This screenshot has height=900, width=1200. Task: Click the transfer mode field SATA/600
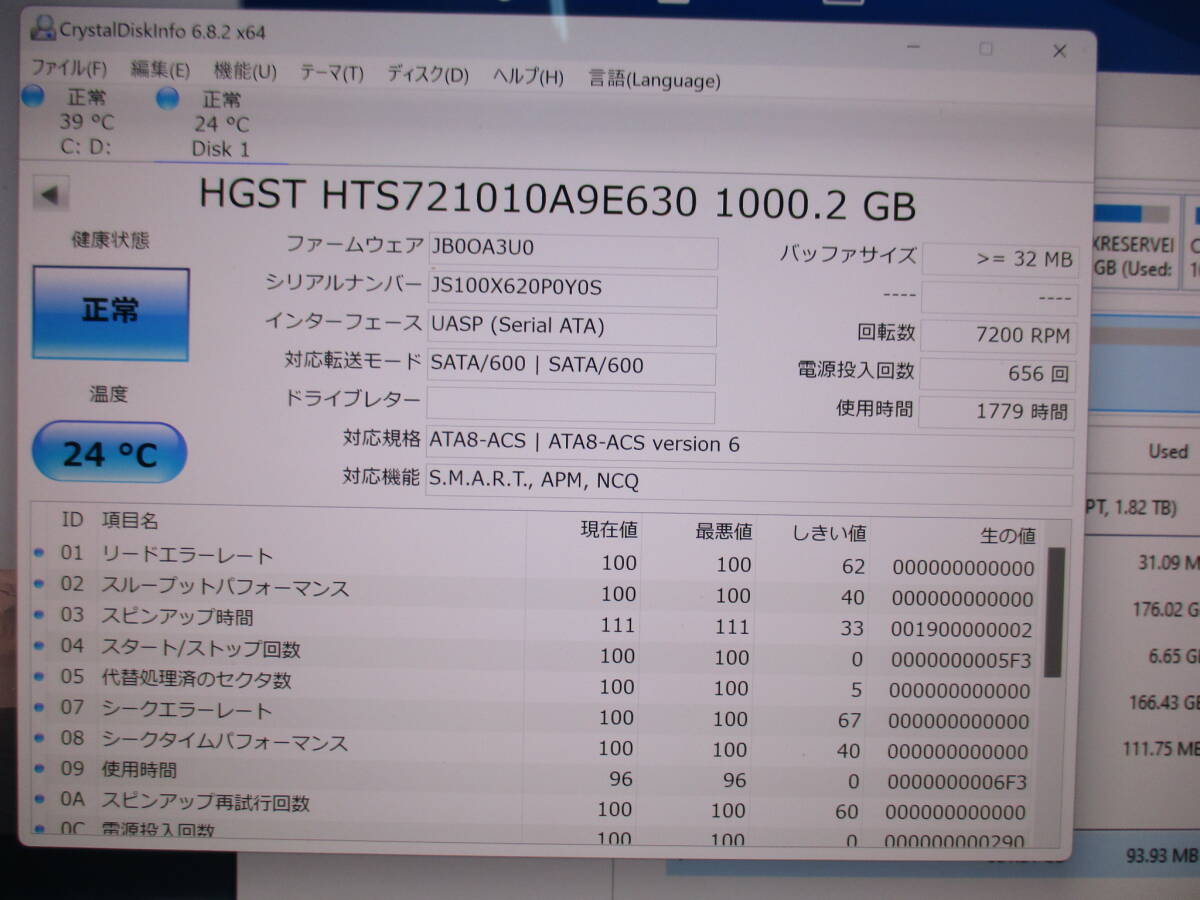tap(572, 367)
